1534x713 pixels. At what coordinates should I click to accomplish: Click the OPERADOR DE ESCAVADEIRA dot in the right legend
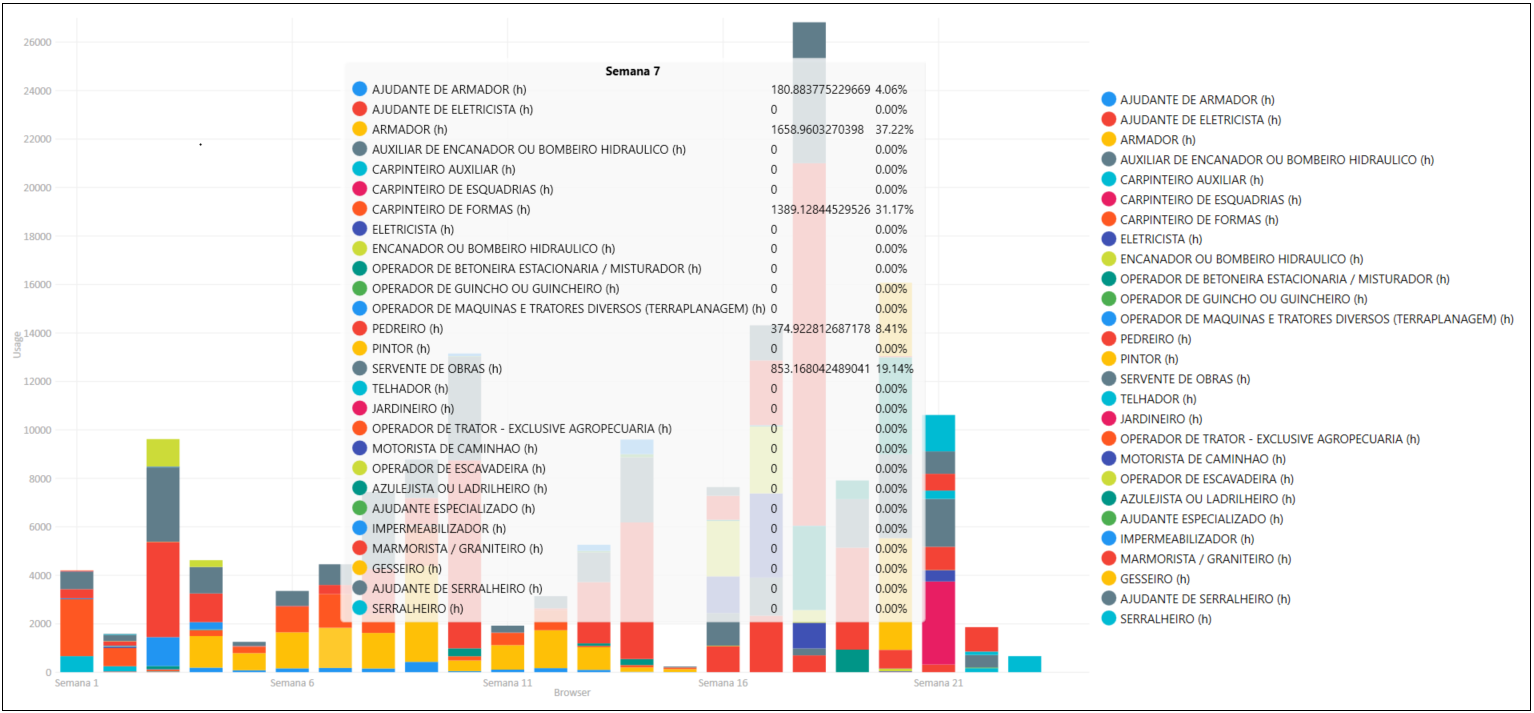[1108, 479]
